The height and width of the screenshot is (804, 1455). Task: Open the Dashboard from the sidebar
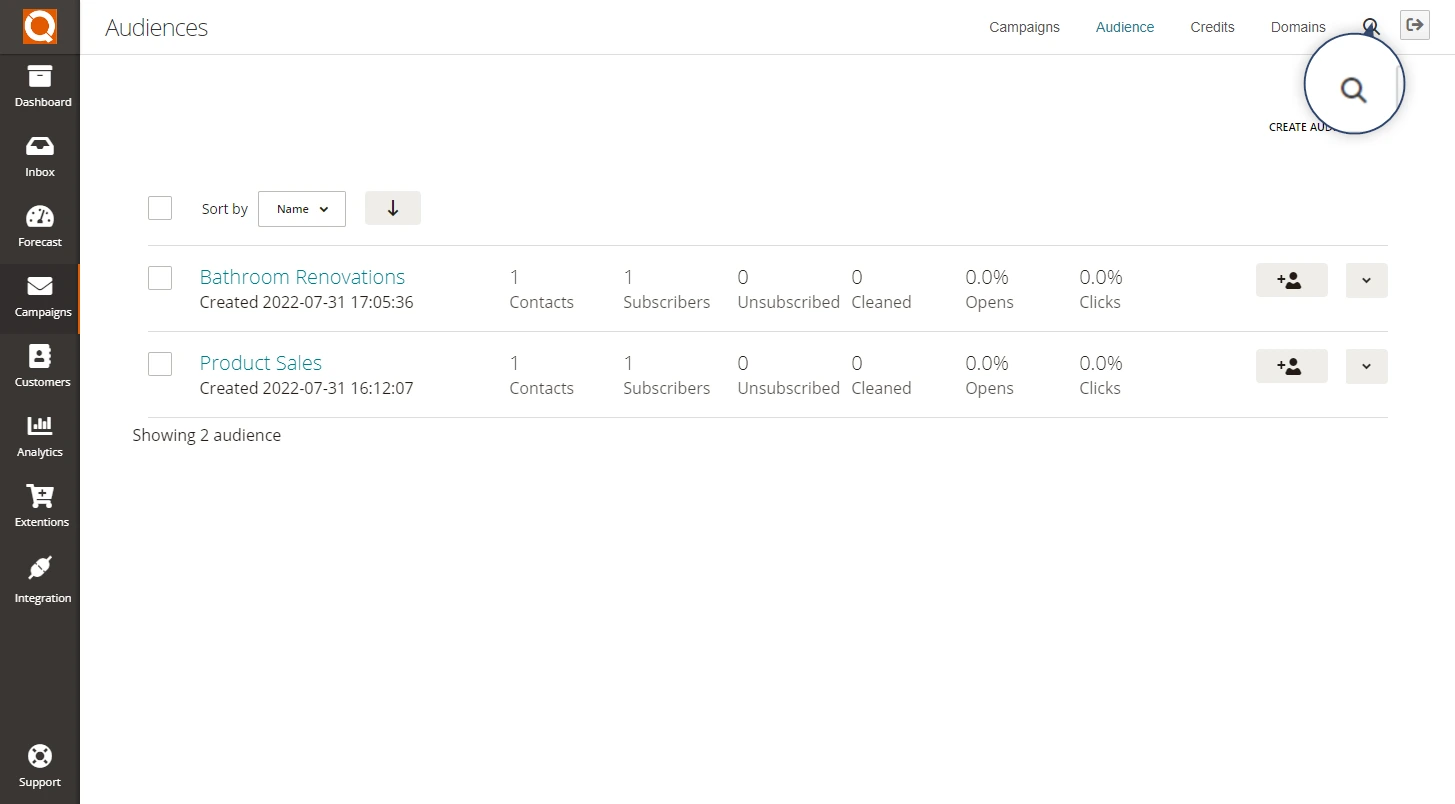40,87
